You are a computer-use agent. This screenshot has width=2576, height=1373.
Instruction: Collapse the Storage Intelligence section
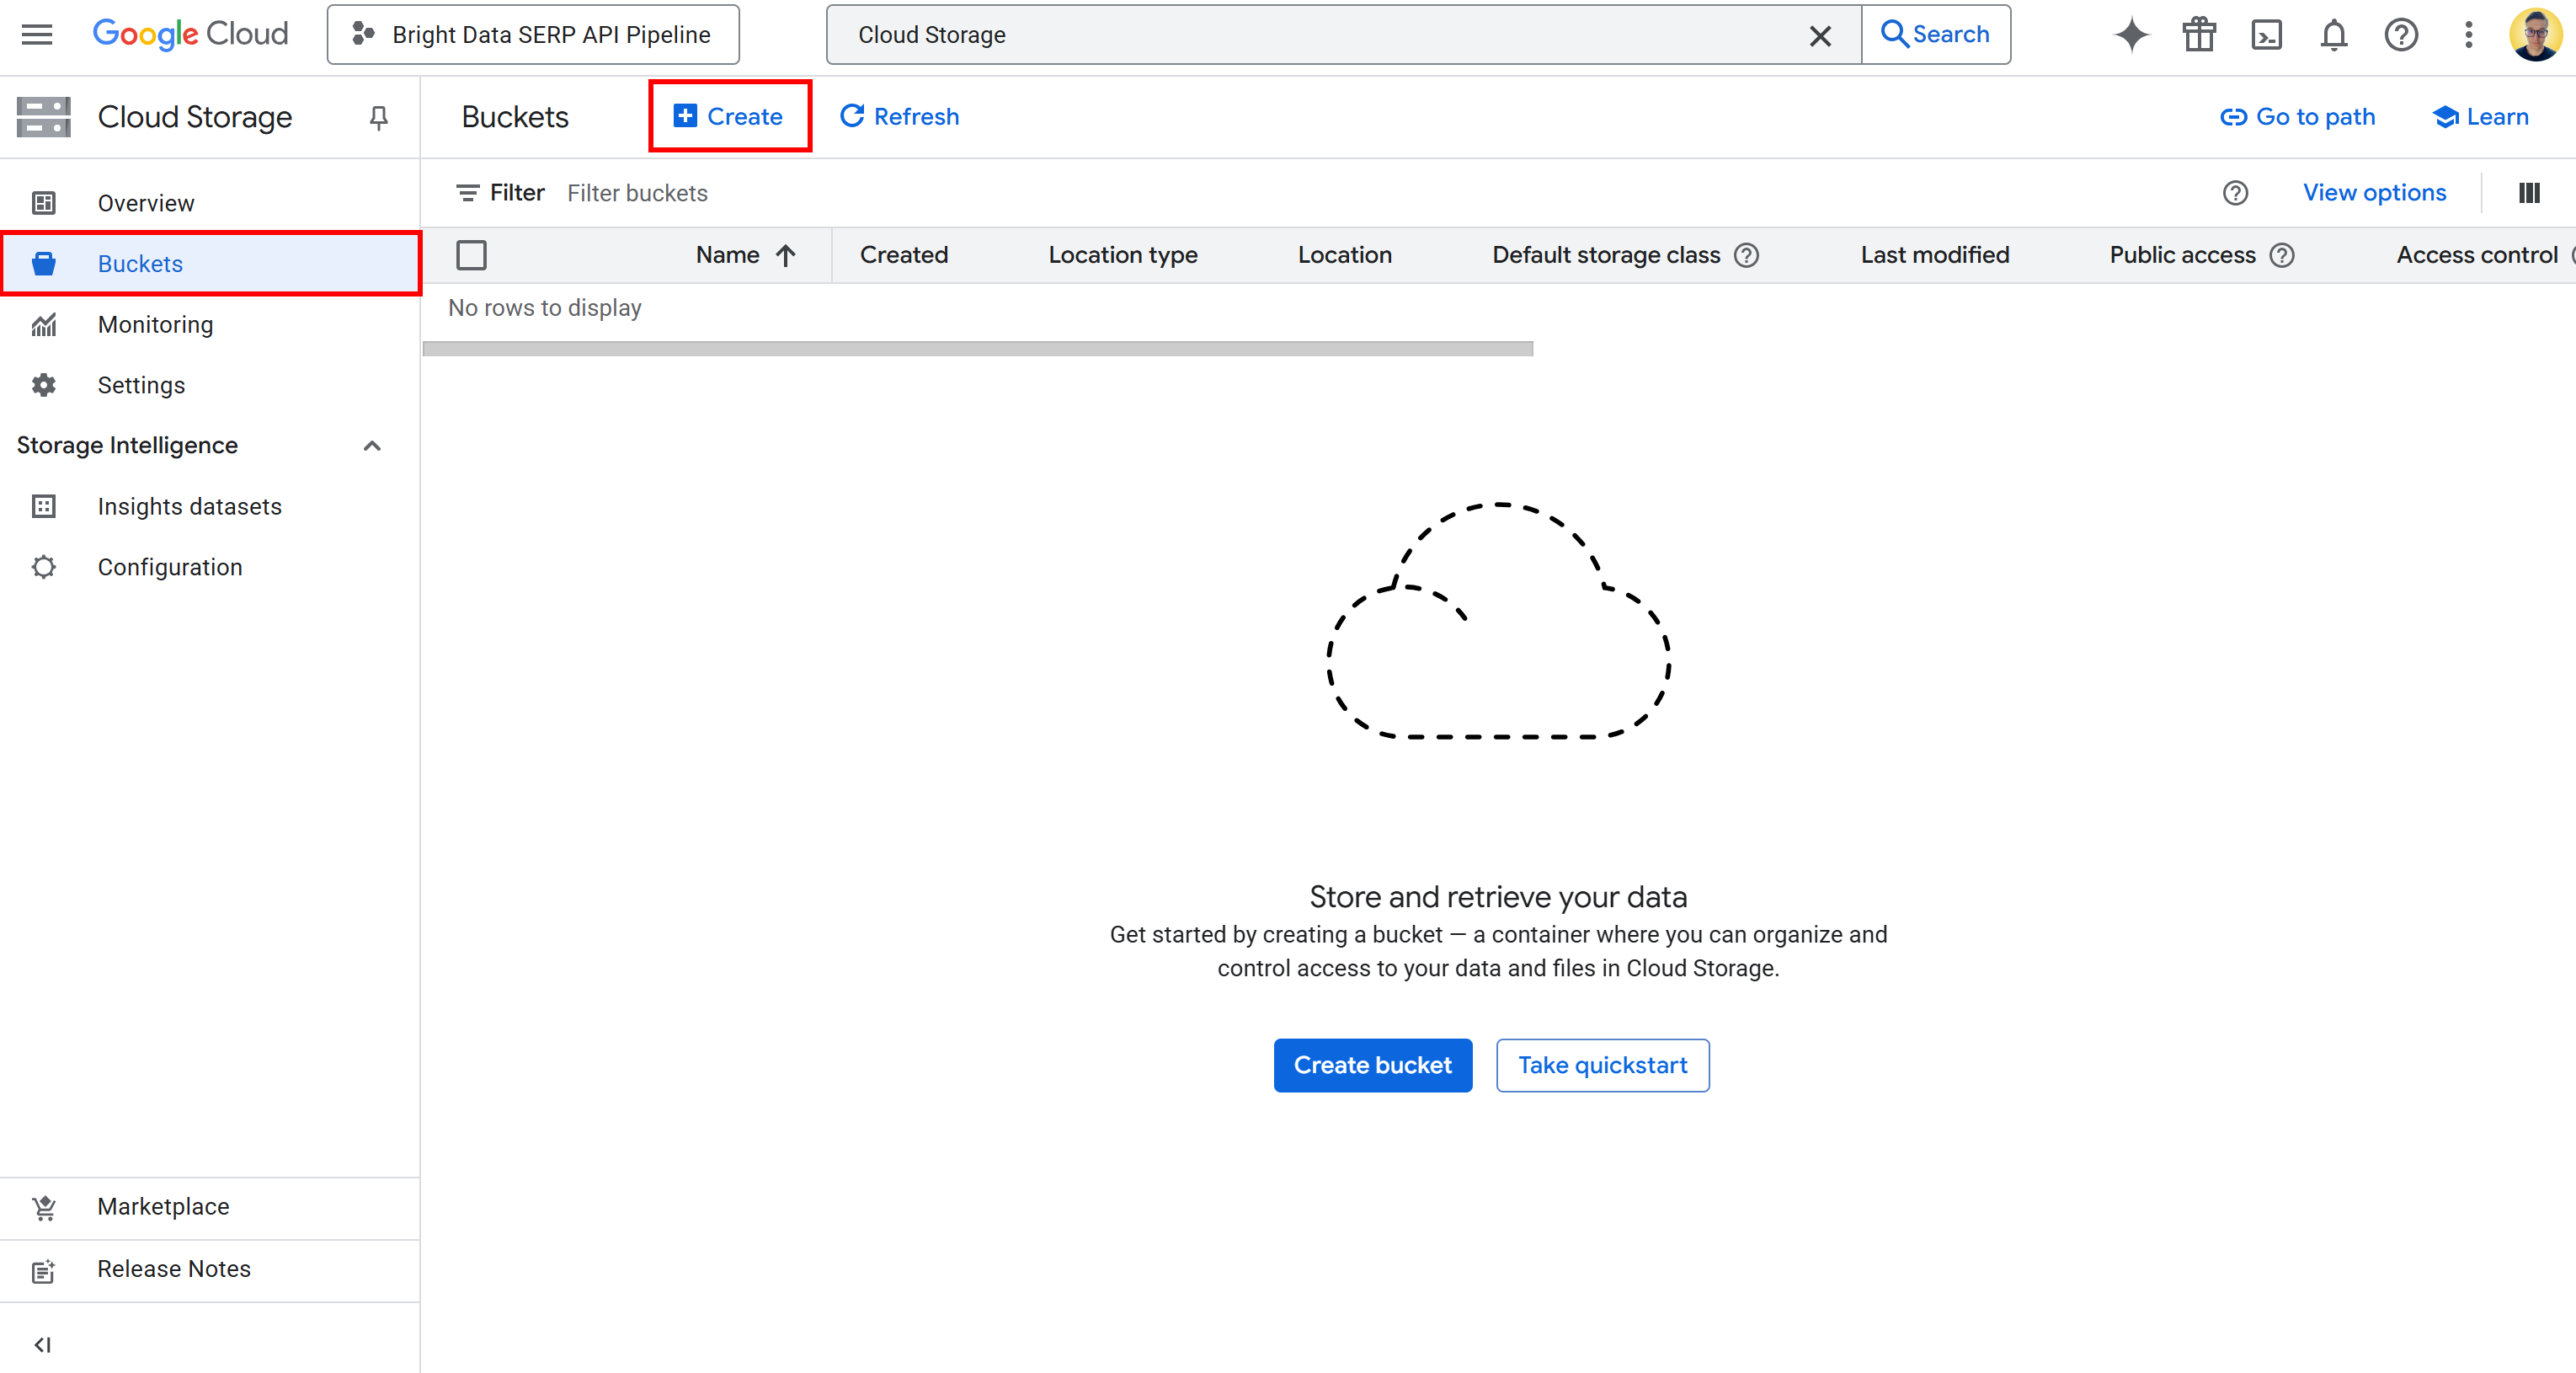pyautogui.click(x=372, y=445)
